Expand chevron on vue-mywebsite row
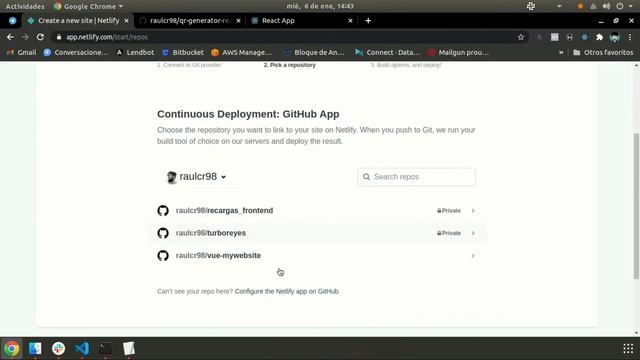Image resolution: width=640 pixels, height=360 pixels. click(473, 256)
